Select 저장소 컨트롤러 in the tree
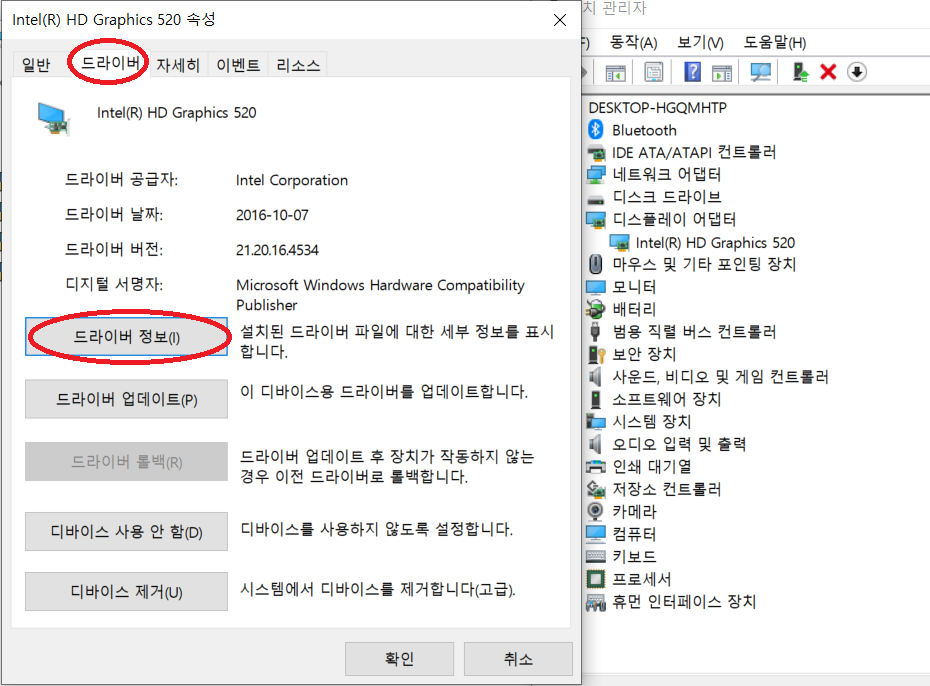This screenshot has height=686, width=930. (667, 489)
